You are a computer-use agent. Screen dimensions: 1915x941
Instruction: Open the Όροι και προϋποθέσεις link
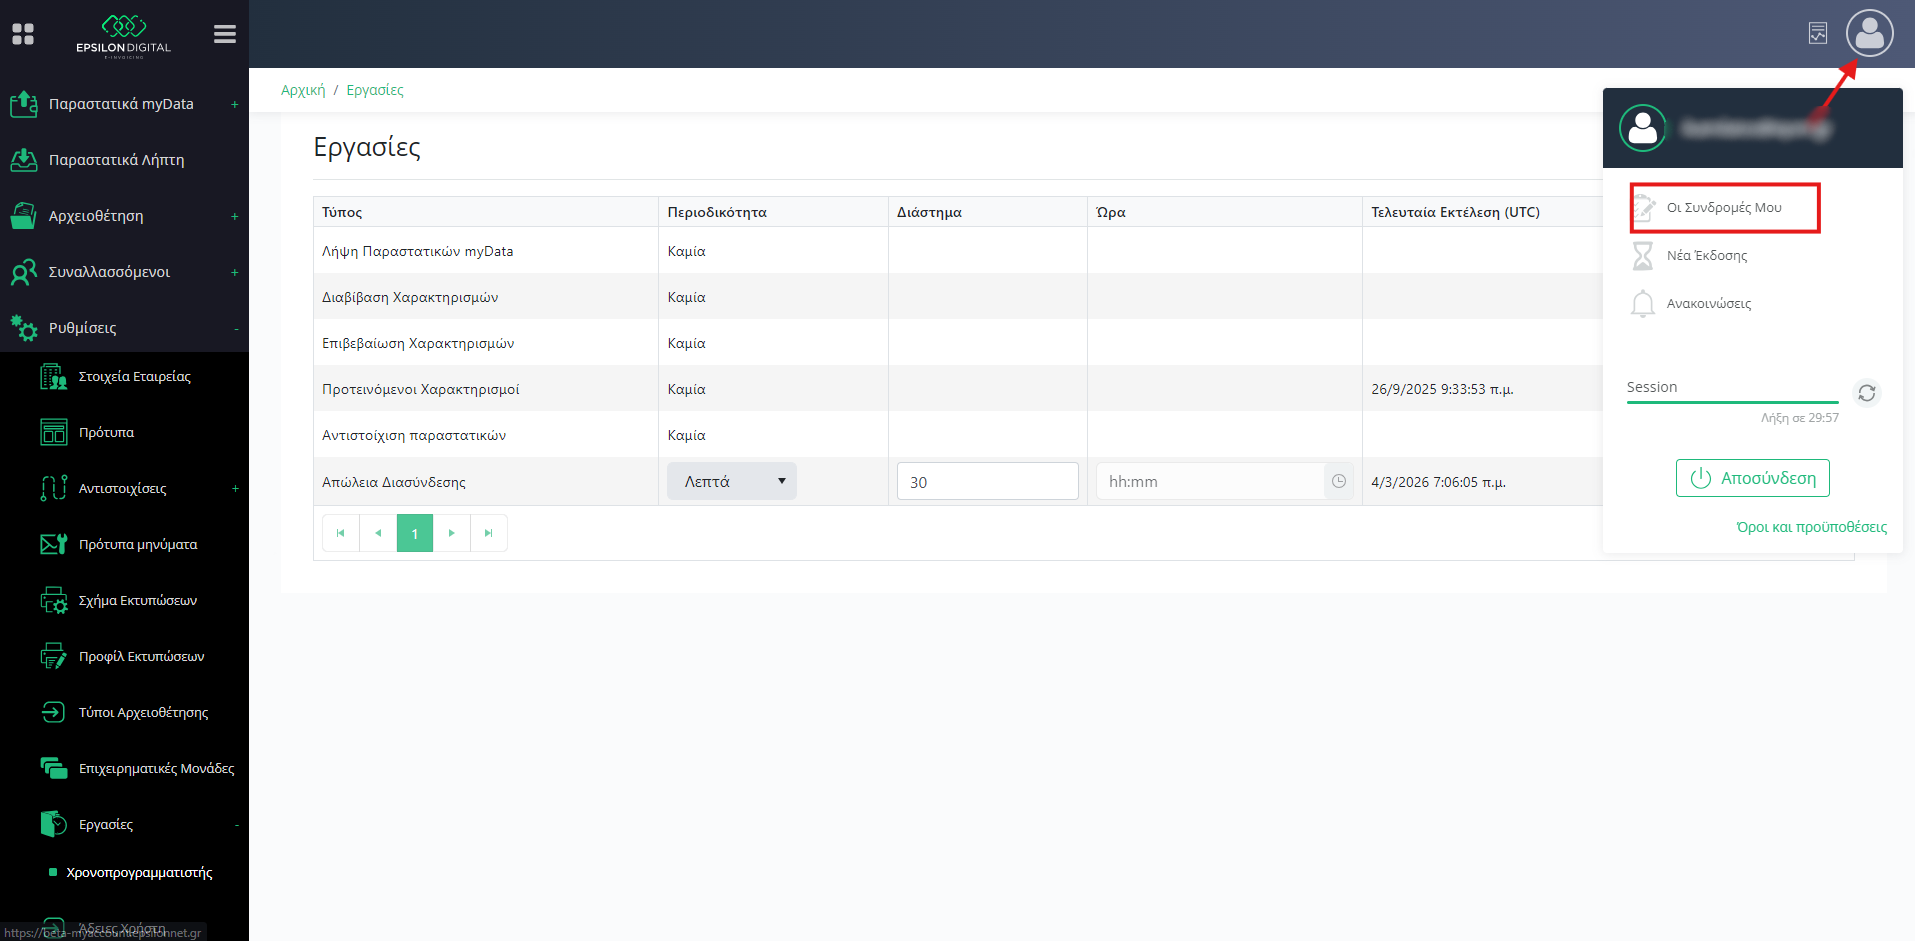tap(1811, 527)
